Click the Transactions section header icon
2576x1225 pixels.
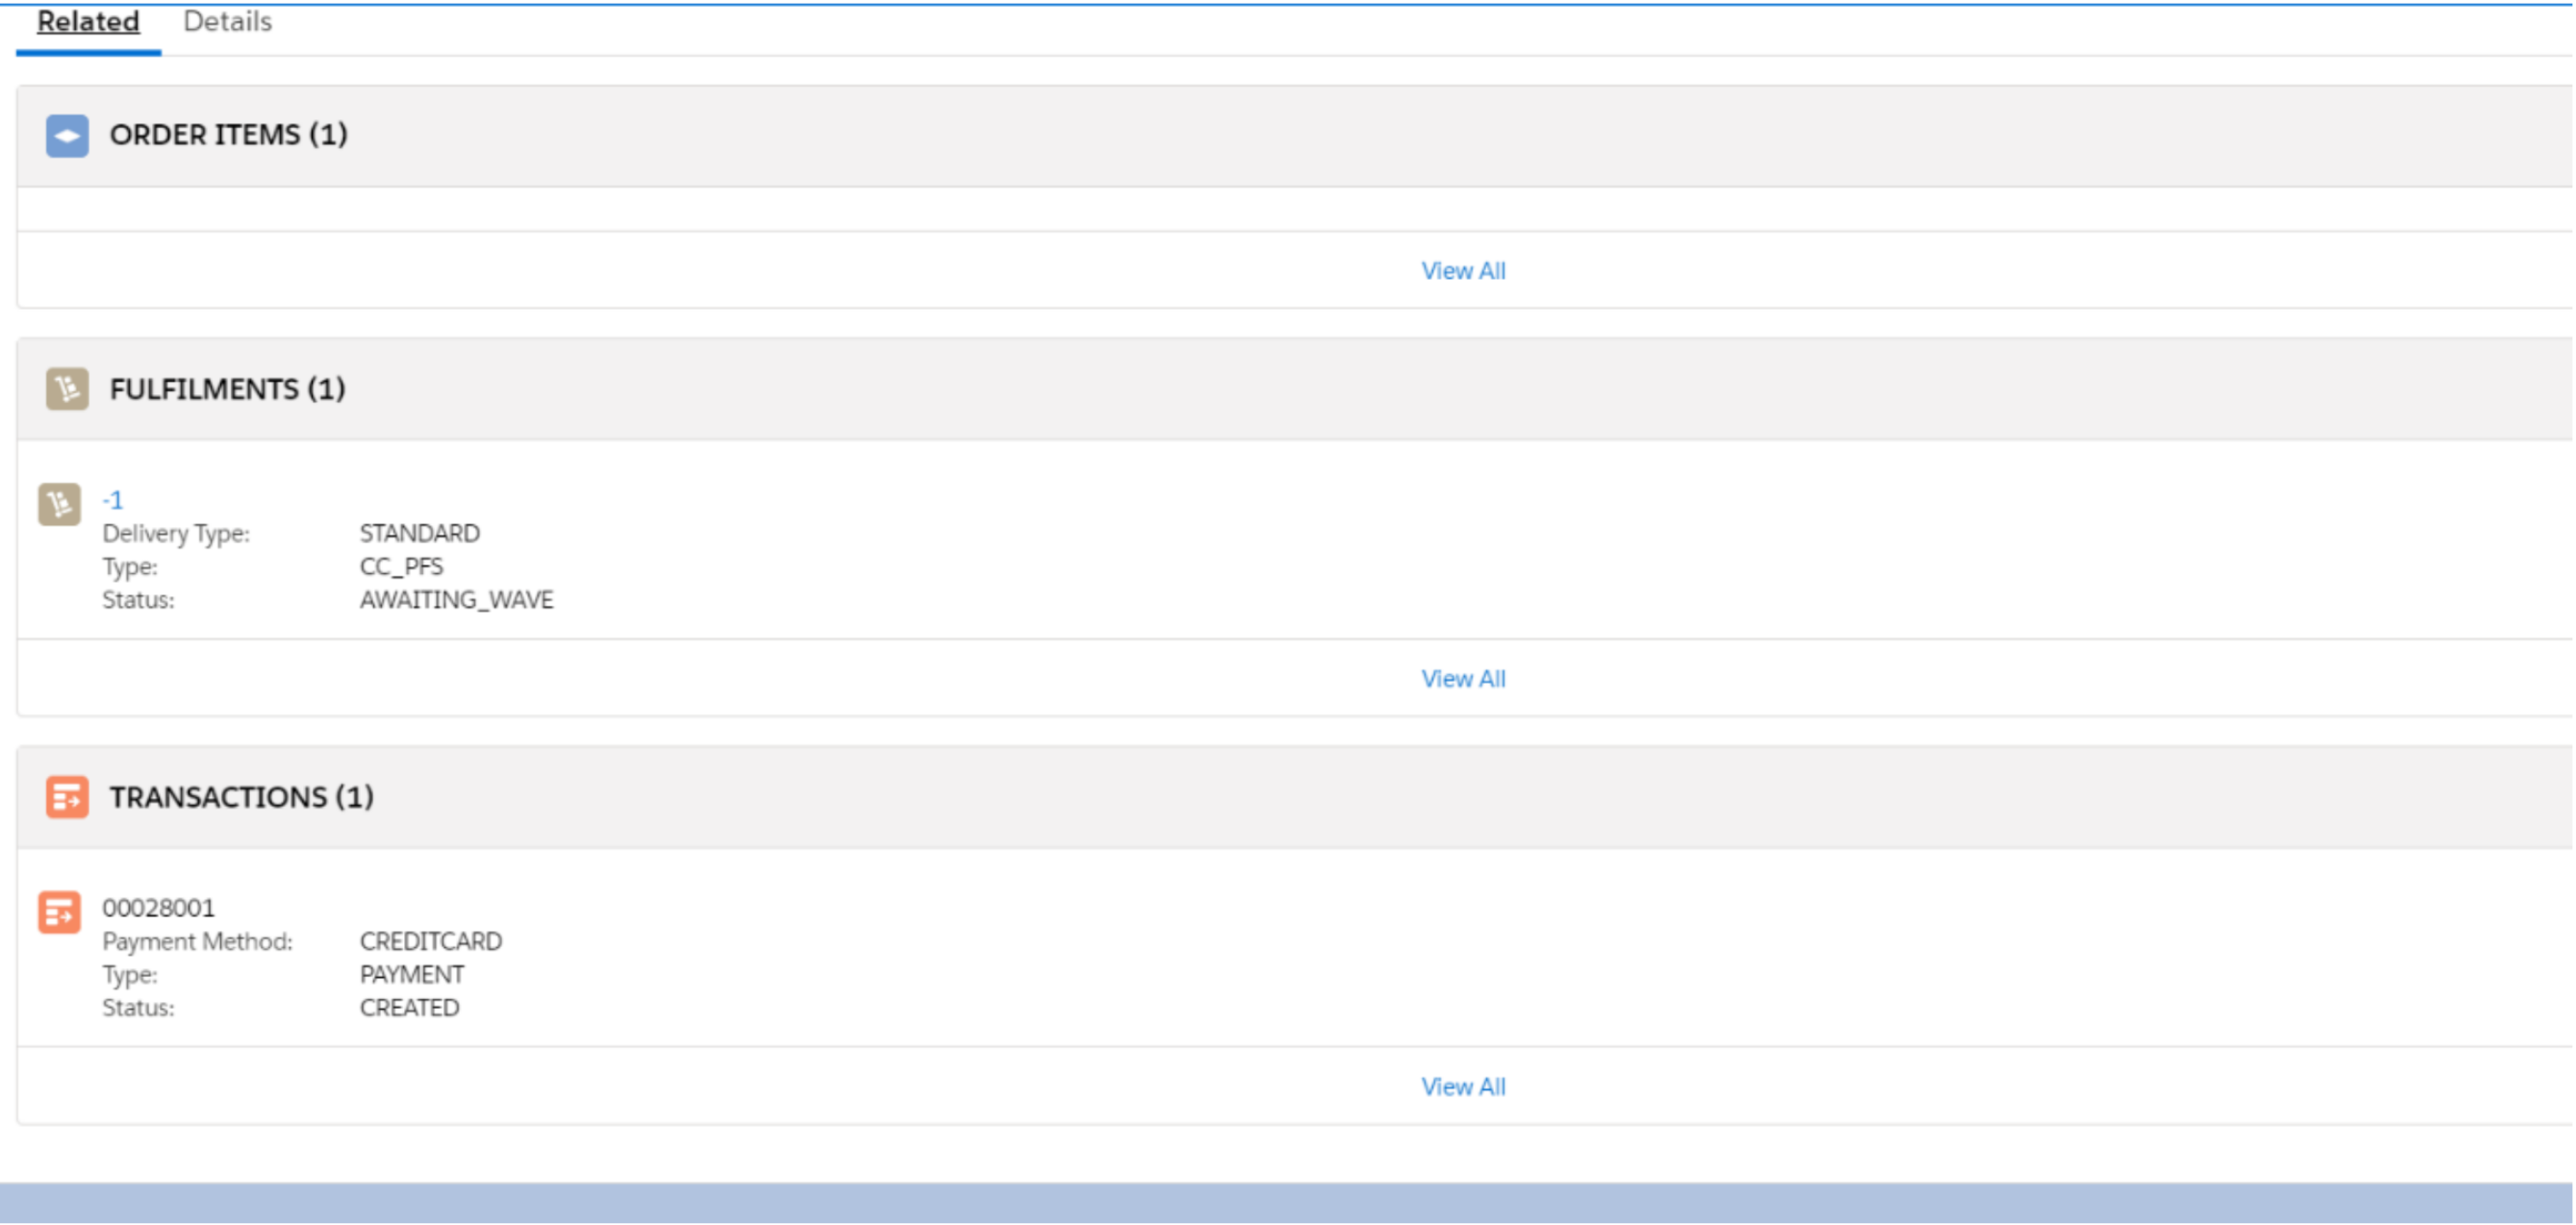click(x=66, y=797)
